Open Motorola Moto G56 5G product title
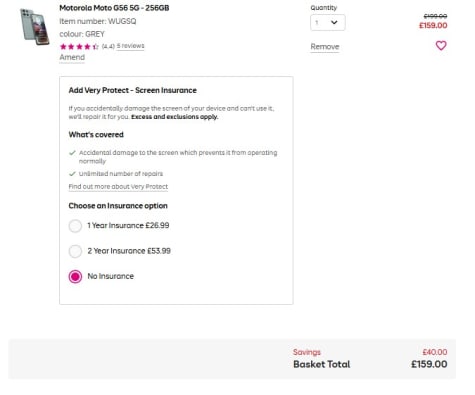This screenshot has width=475, height=395. 114,8
